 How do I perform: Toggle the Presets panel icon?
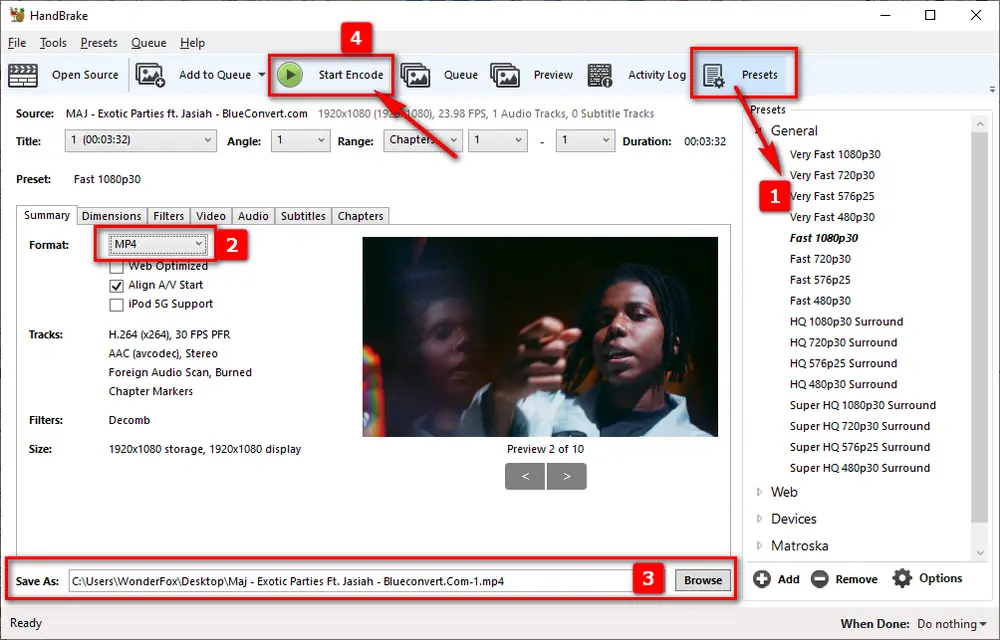[714, 75]
